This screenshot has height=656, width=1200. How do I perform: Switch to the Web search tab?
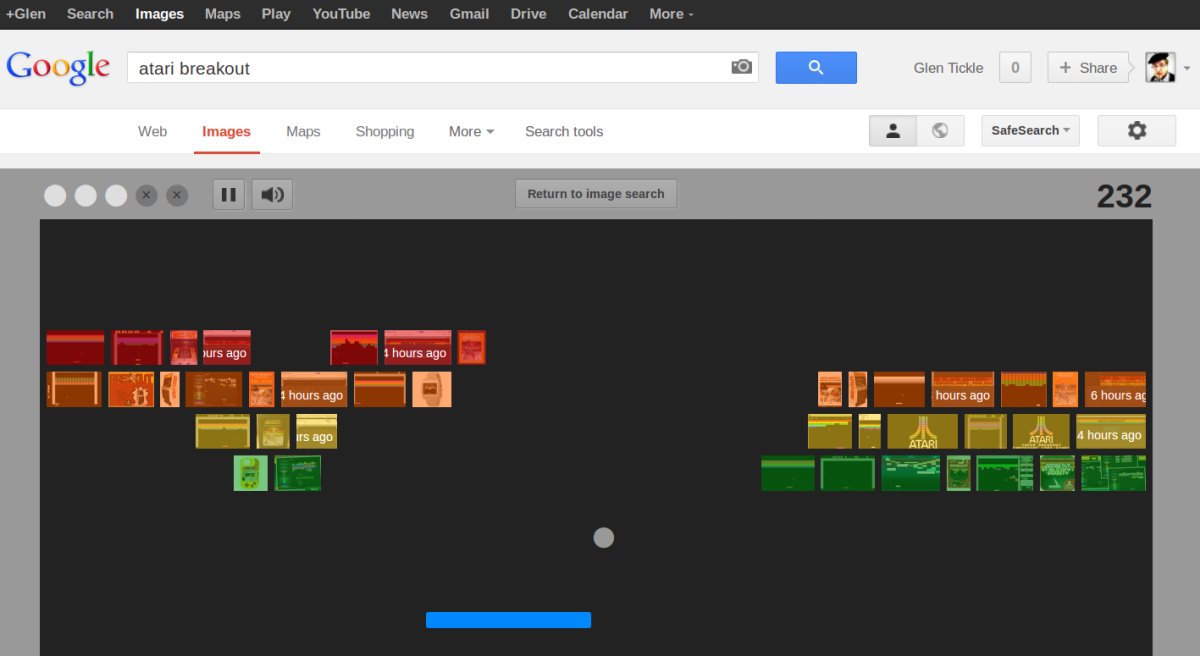tap(152, 132)
